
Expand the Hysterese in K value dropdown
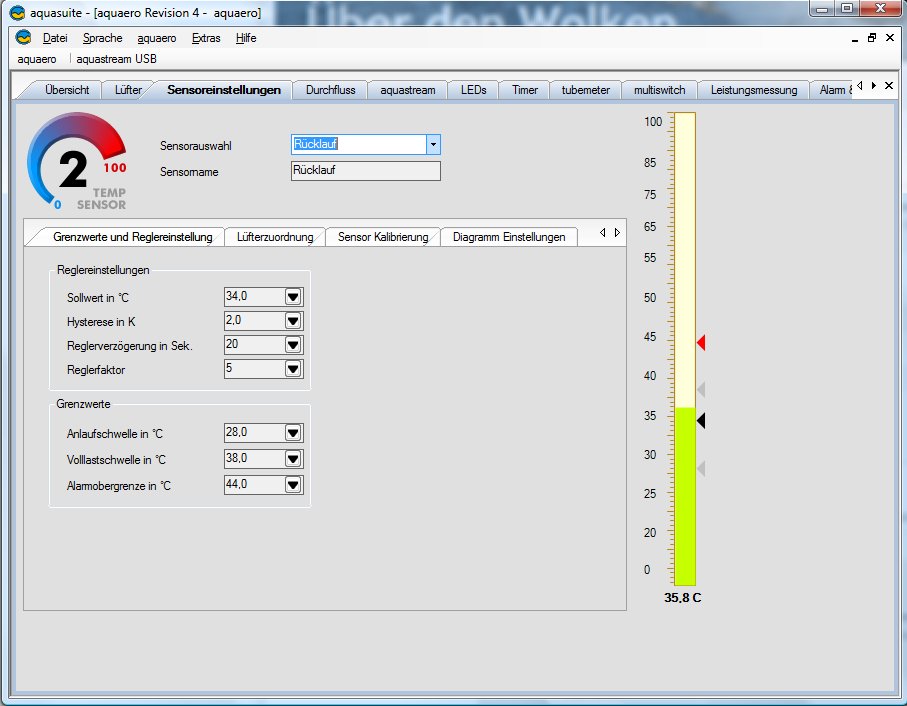pyautogui.click(x=293, y=321)
